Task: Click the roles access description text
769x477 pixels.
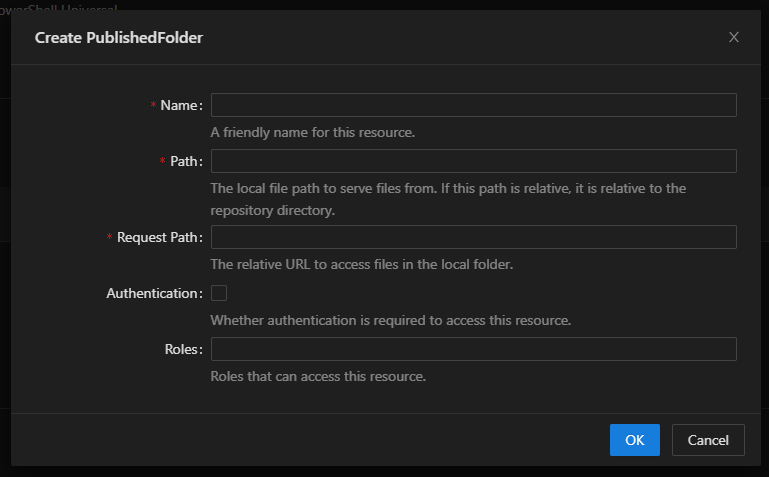Action: [x=318, y=377]
